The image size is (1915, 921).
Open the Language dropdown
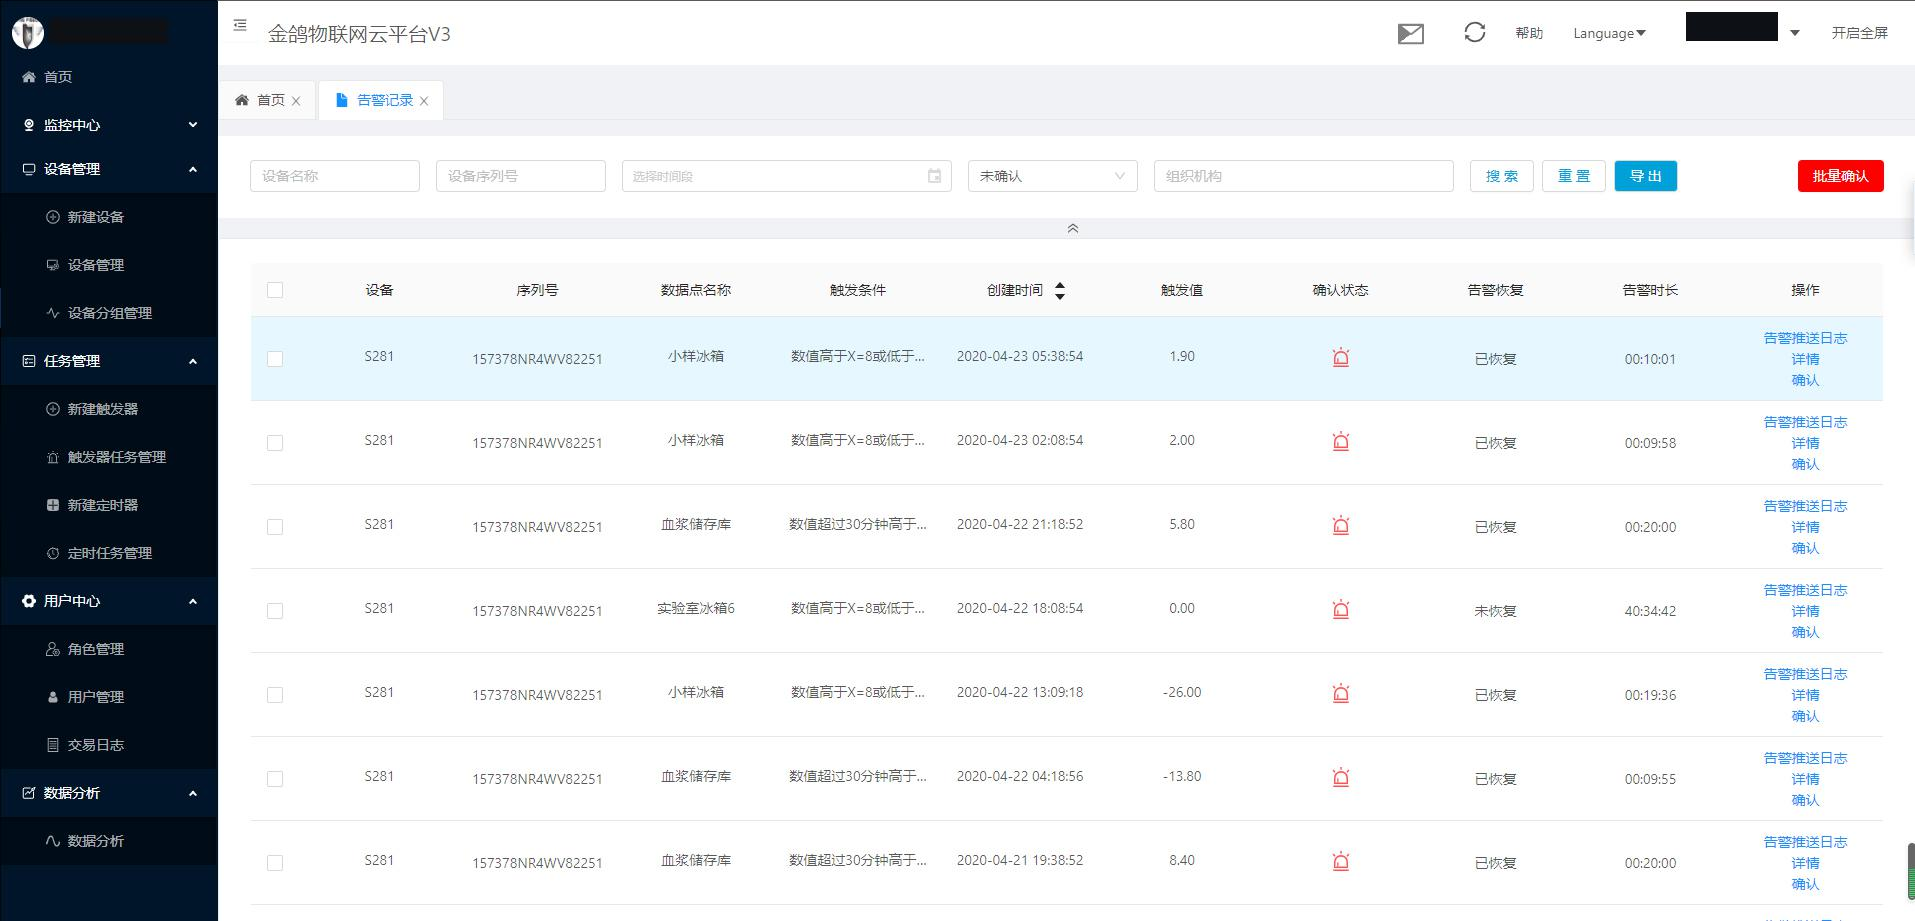coord(1609,33)
